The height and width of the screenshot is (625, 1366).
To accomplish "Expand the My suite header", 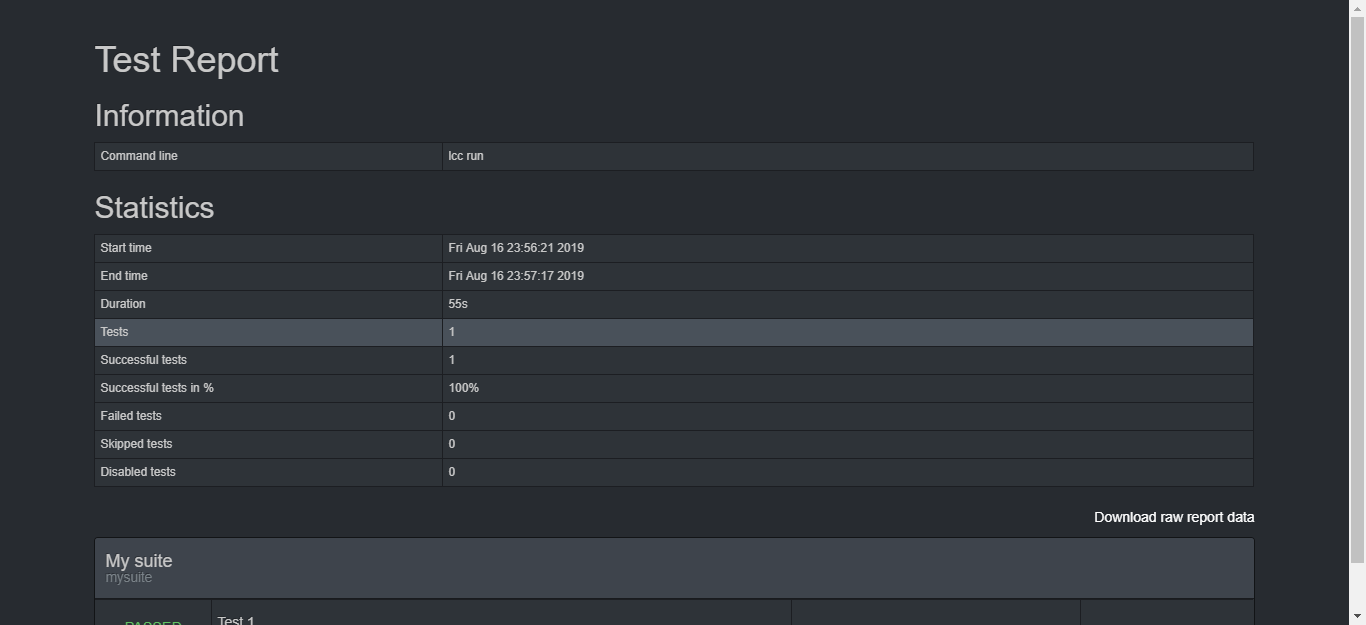I will coord(674,568).
